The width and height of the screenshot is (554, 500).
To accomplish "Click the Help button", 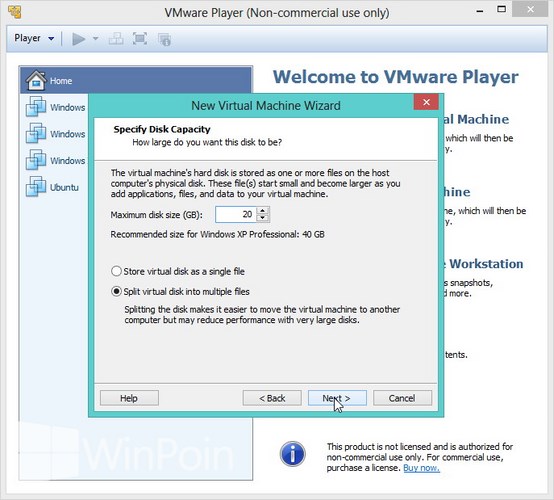I will 129,398.
